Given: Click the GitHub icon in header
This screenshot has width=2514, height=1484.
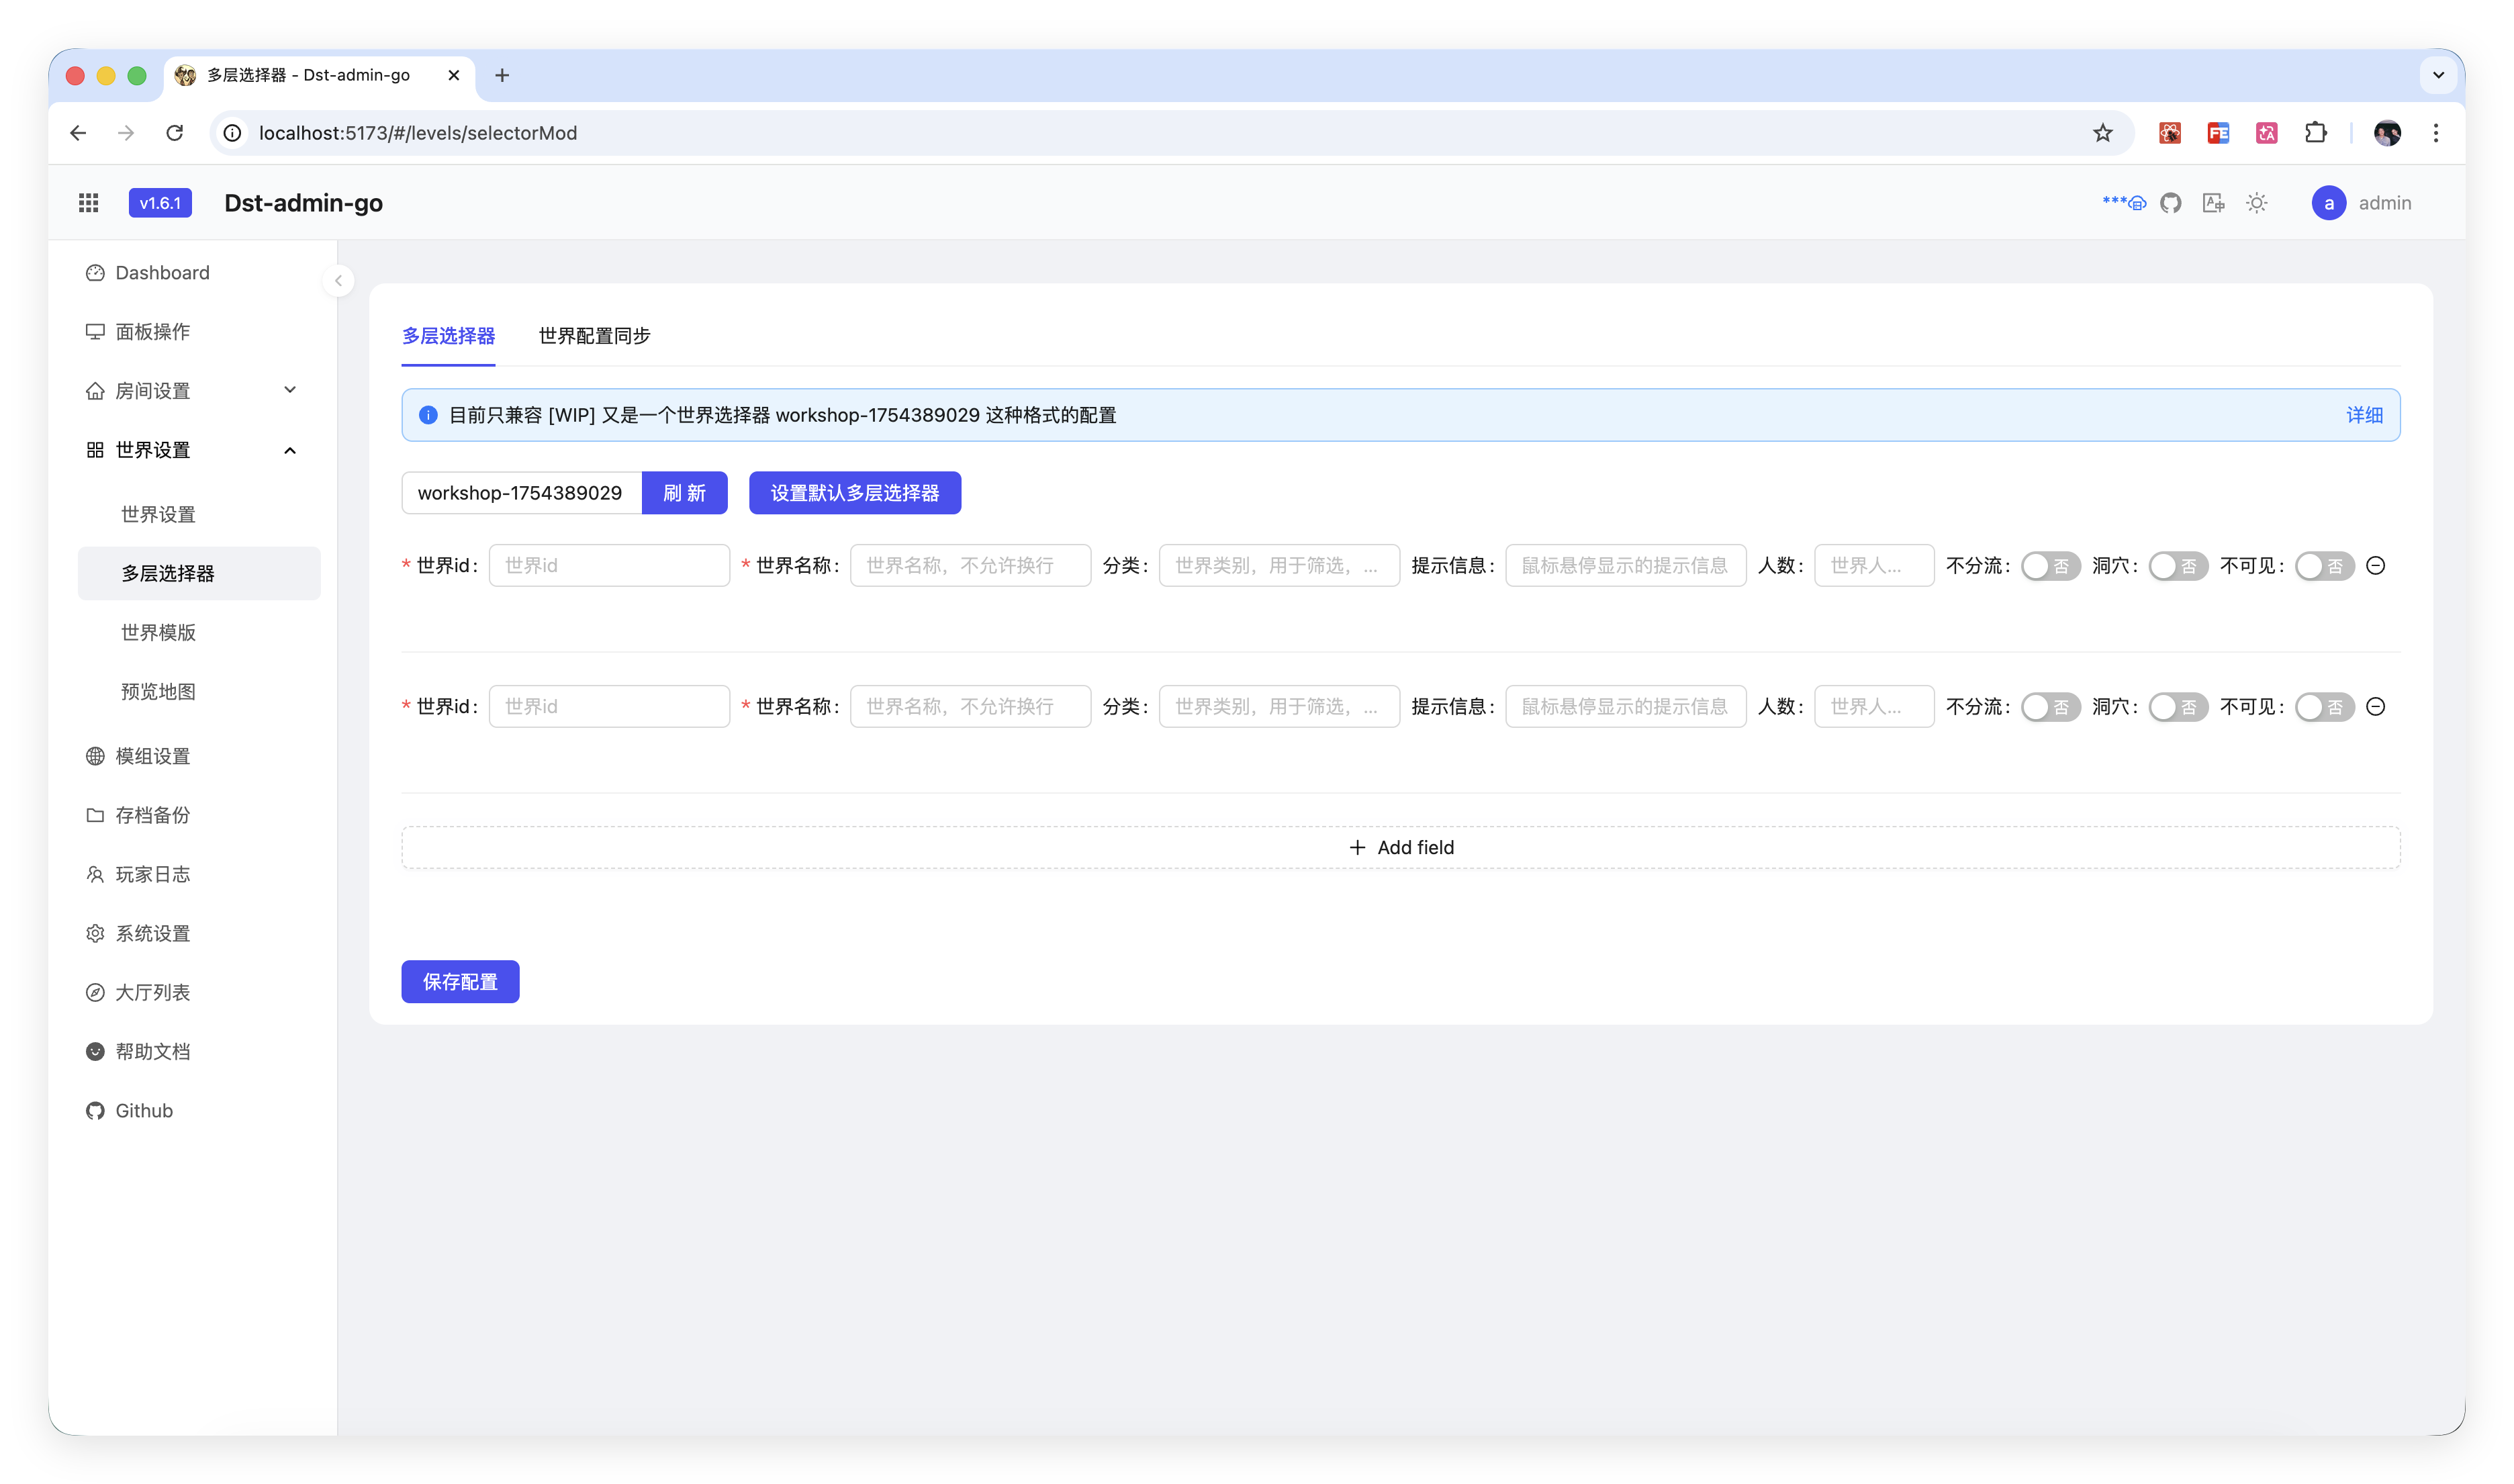Looking at the screenshot, I should point(2170,203).
